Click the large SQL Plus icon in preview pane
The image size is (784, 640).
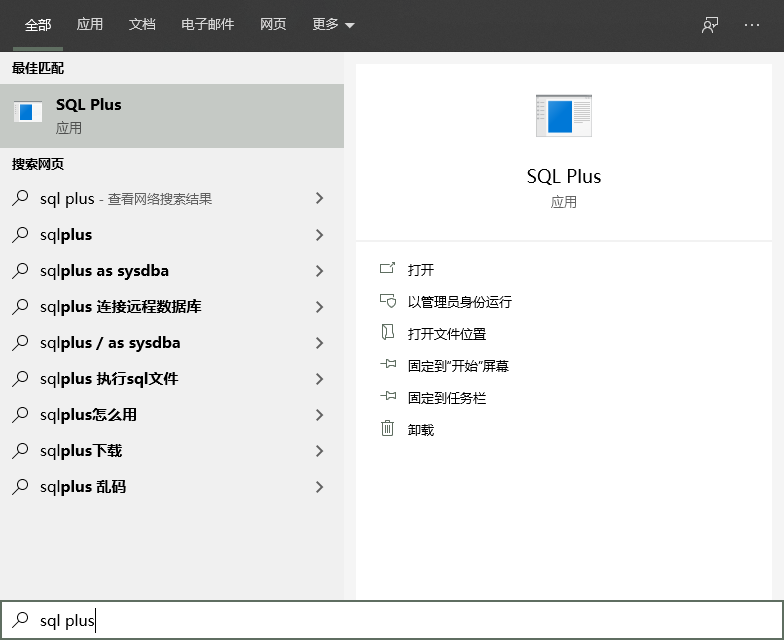[564, 116]
